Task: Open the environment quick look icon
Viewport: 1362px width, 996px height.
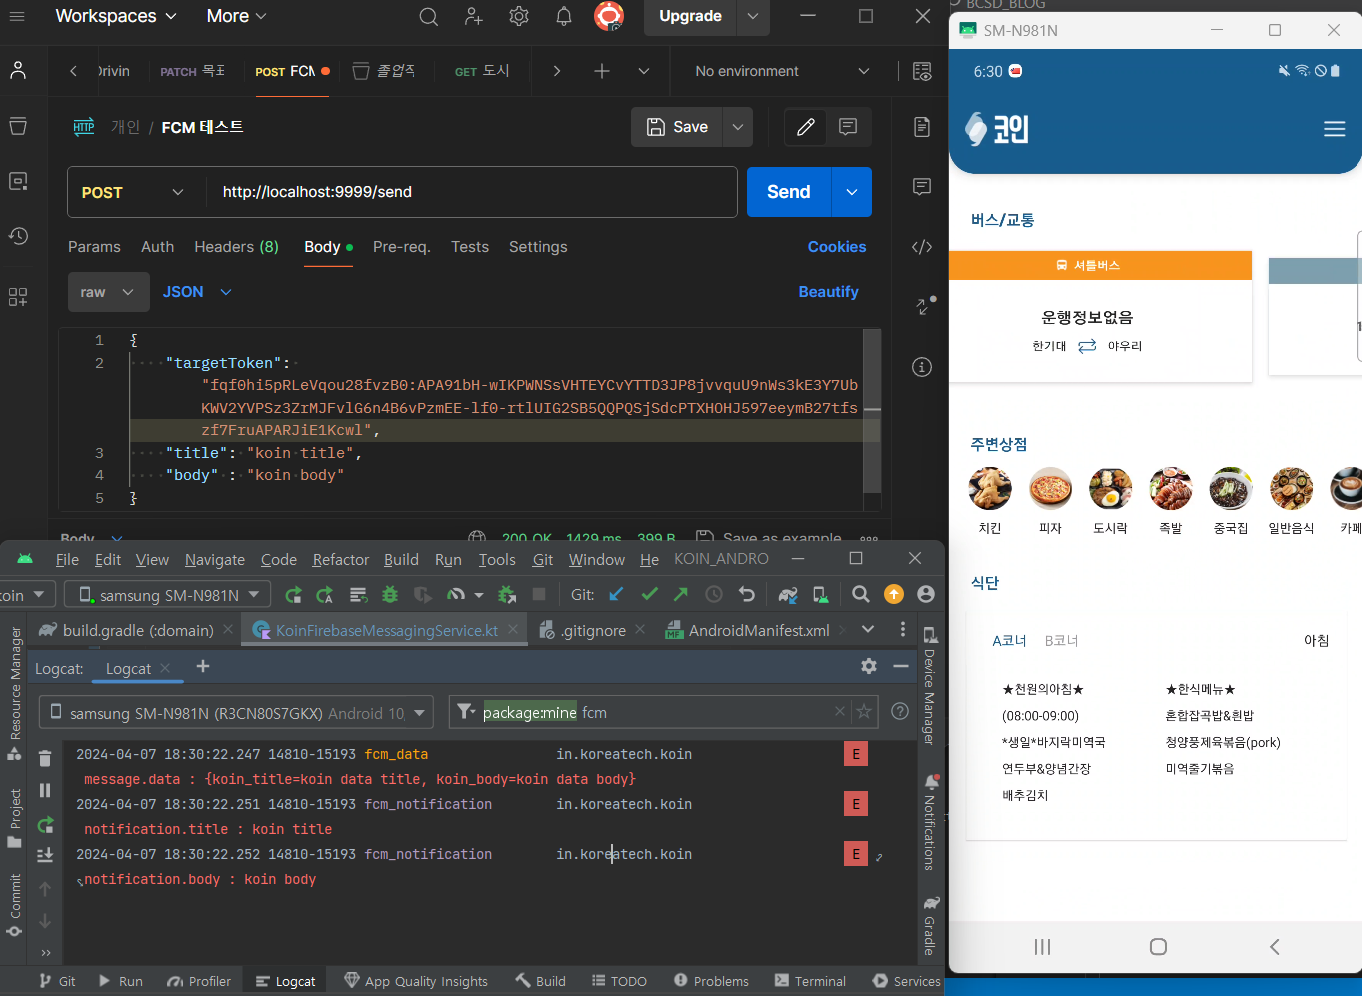Action: [x=922, y=71]
